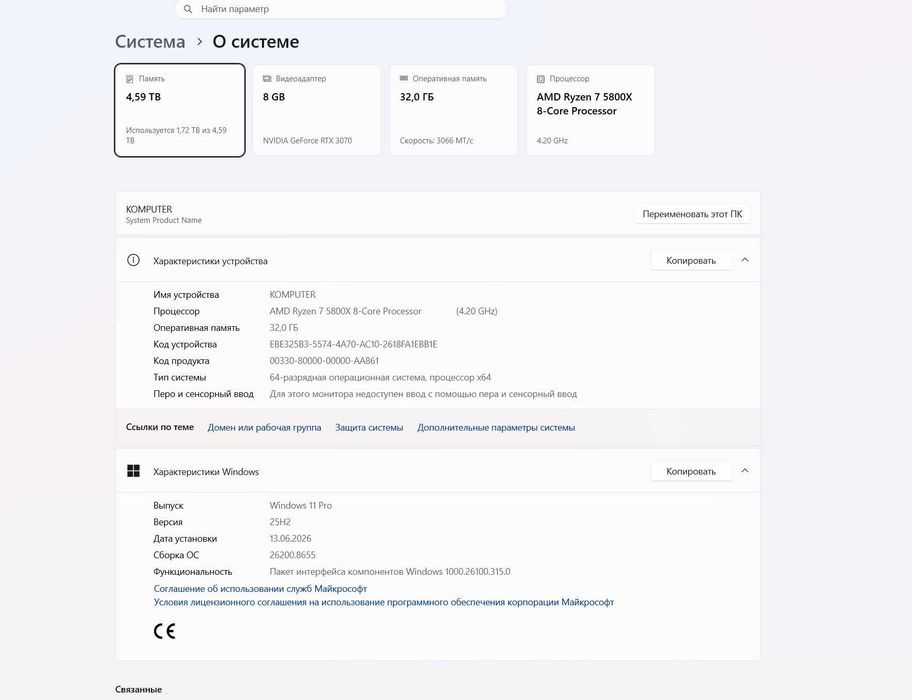Select installation date '13.06.2026'
912x700 pixels.
290,538
